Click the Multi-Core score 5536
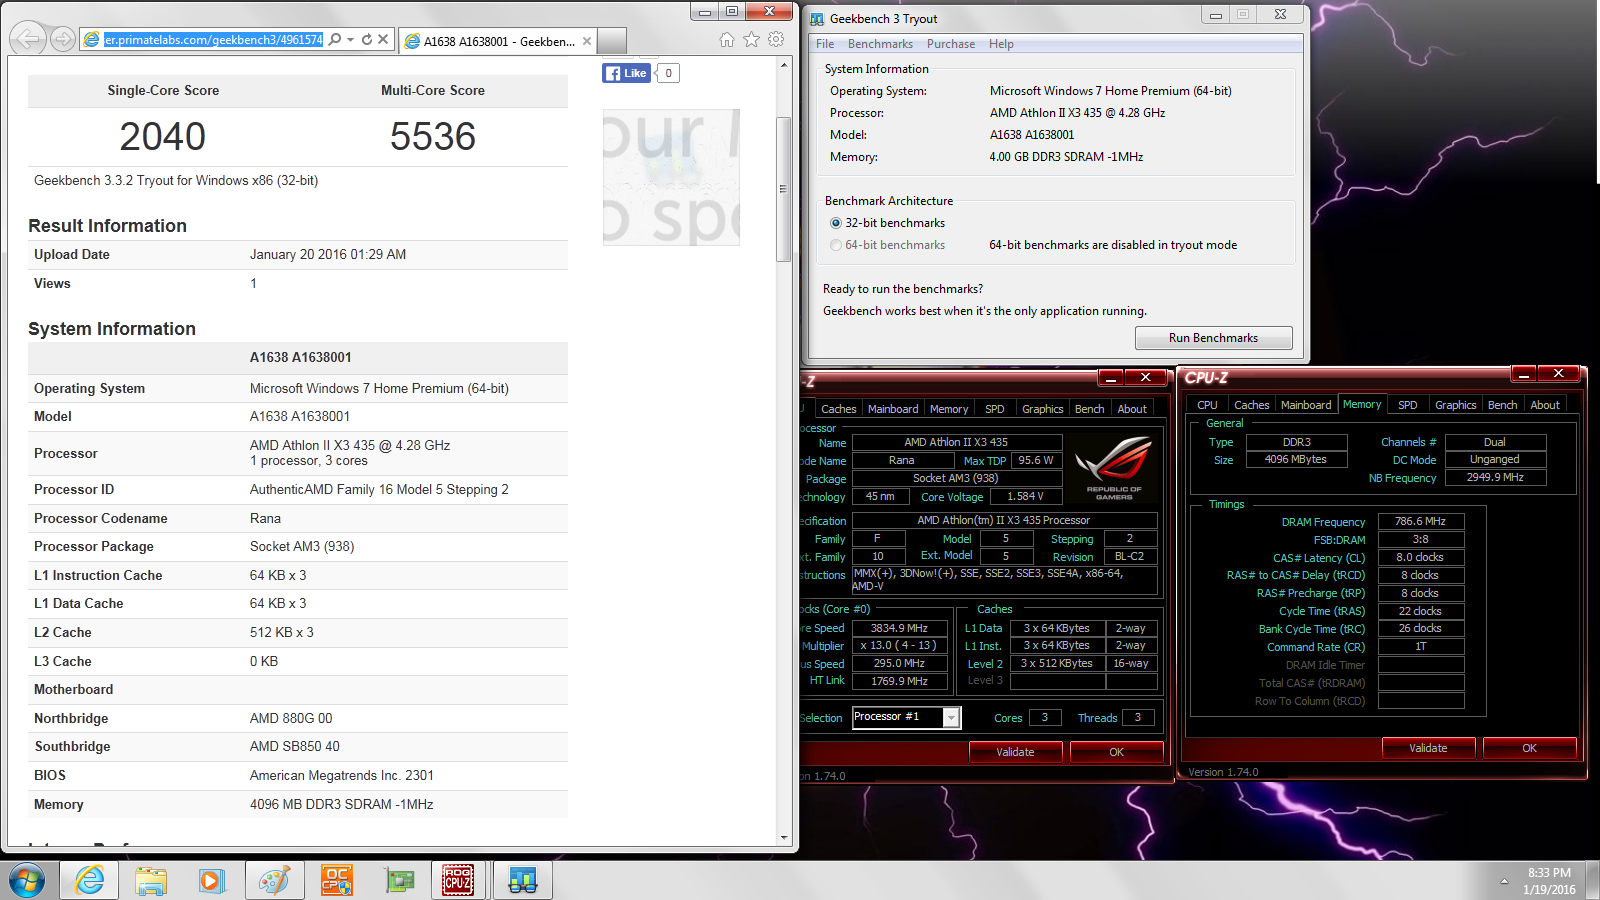The height and width of the screenshot is (900, 1600). [433, 137]
